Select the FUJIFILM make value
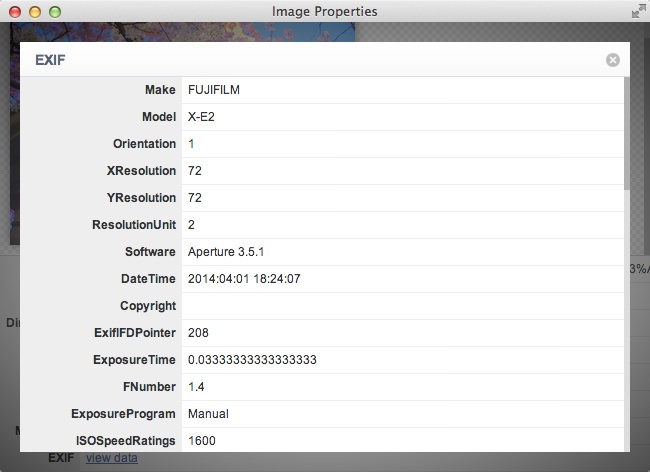 [x=214, y=90]
